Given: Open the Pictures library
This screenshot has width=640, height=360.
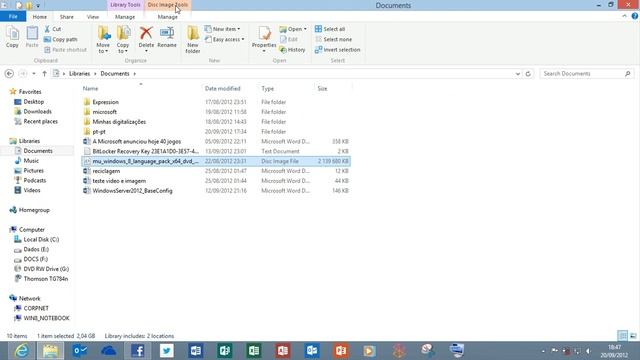Looking at the screenshot, I should 33,171.
